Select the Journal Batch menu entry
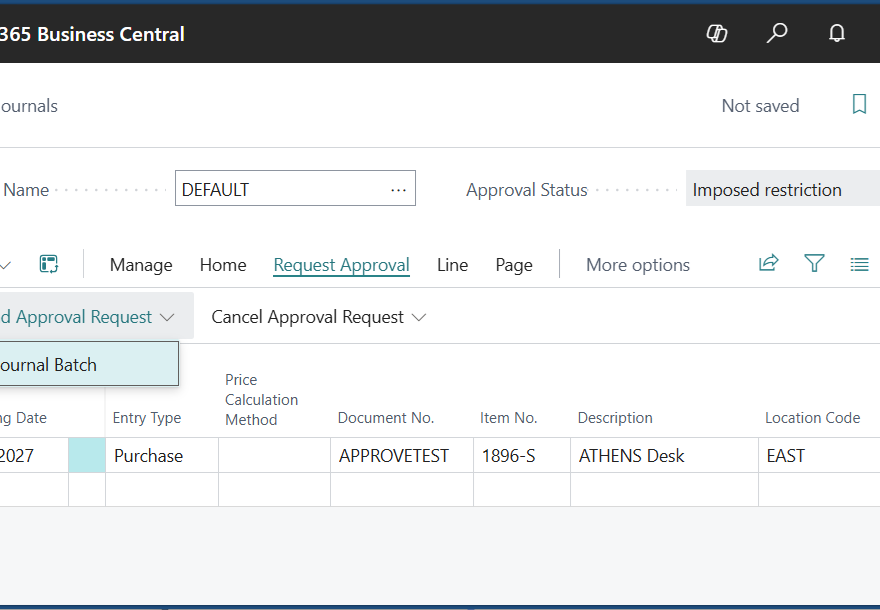Viewport: 880px width, 610px height. [50, 365]
